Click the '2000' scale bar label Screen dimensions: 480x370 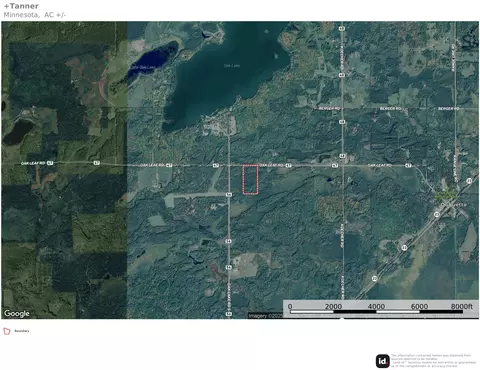[x=333, y=306]
